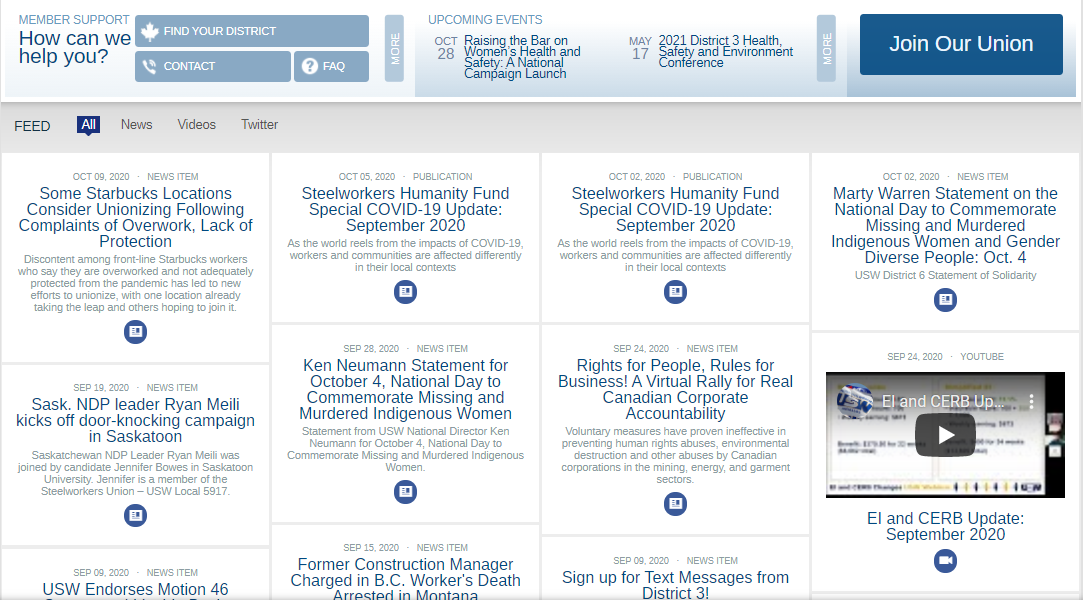Click the question mark icon beside FAQ
The height and width of the screenshot is (600, 1083).
(309, 66)
